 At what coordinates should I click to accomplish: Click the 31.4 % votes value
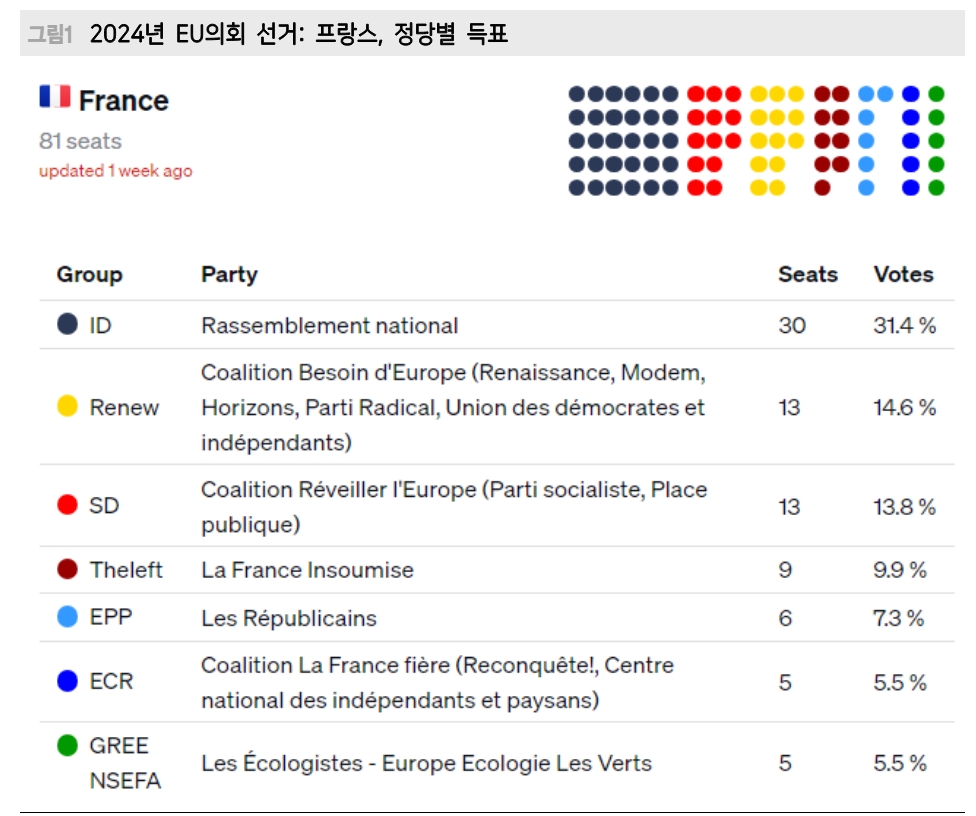coord(904,326)
